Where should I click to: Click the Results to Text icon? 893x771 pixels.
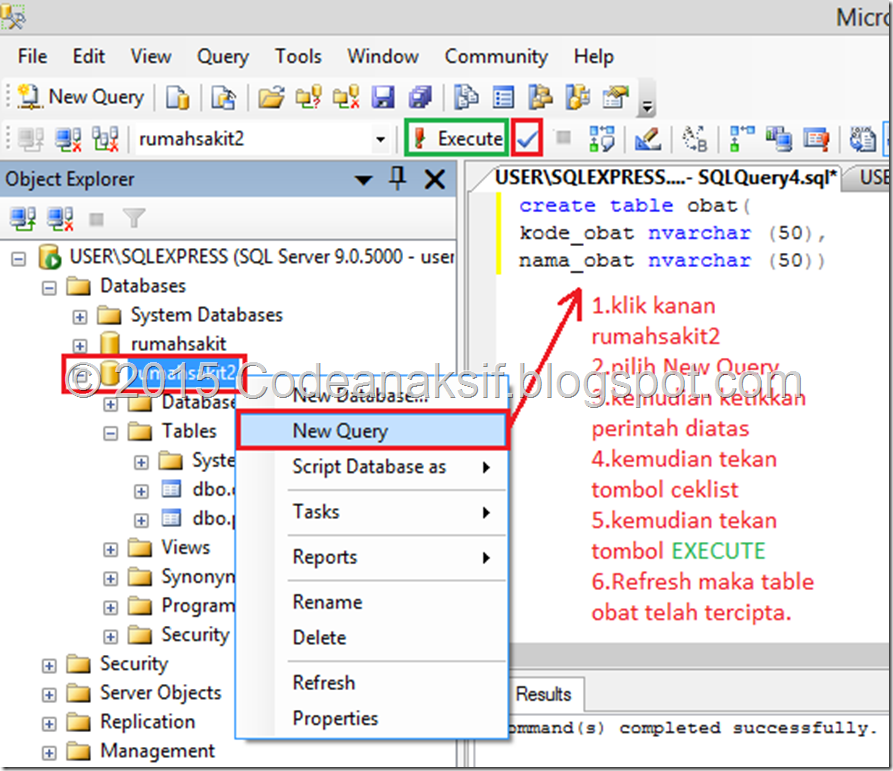(862, 139)
